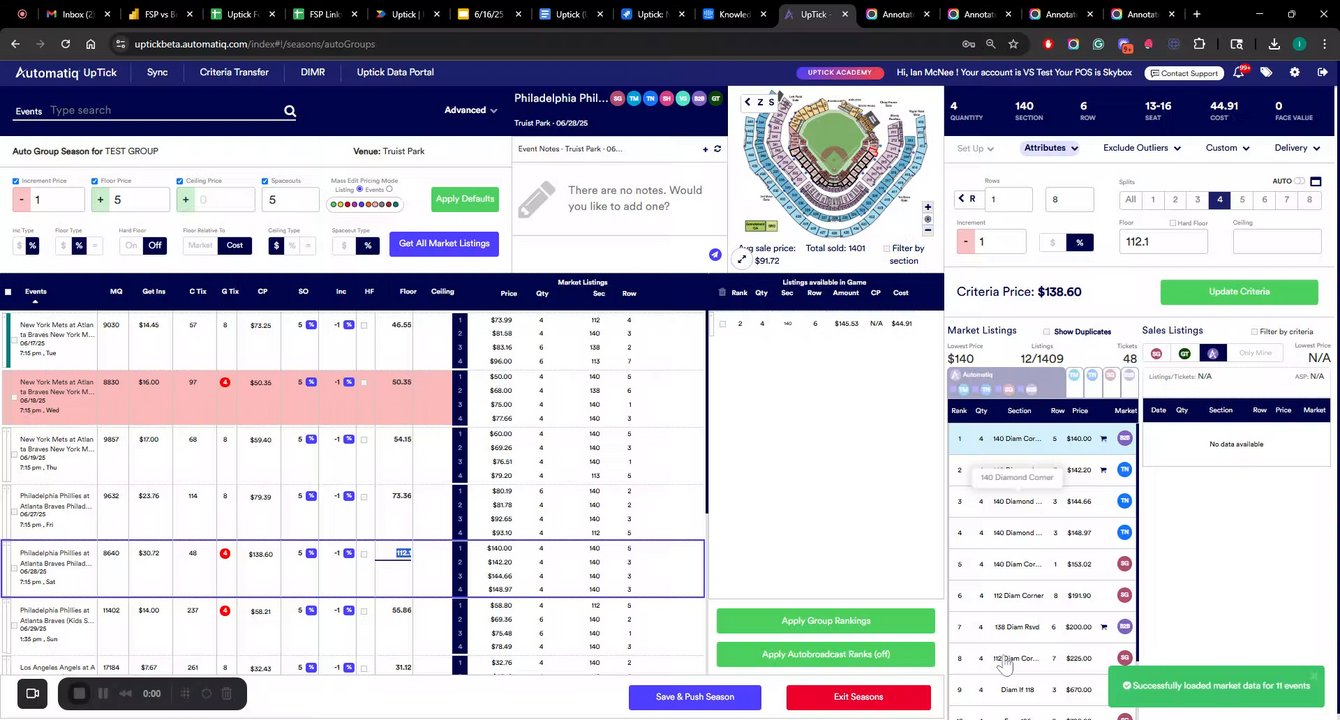Open Criteria Transfer in the top menu

234,72
